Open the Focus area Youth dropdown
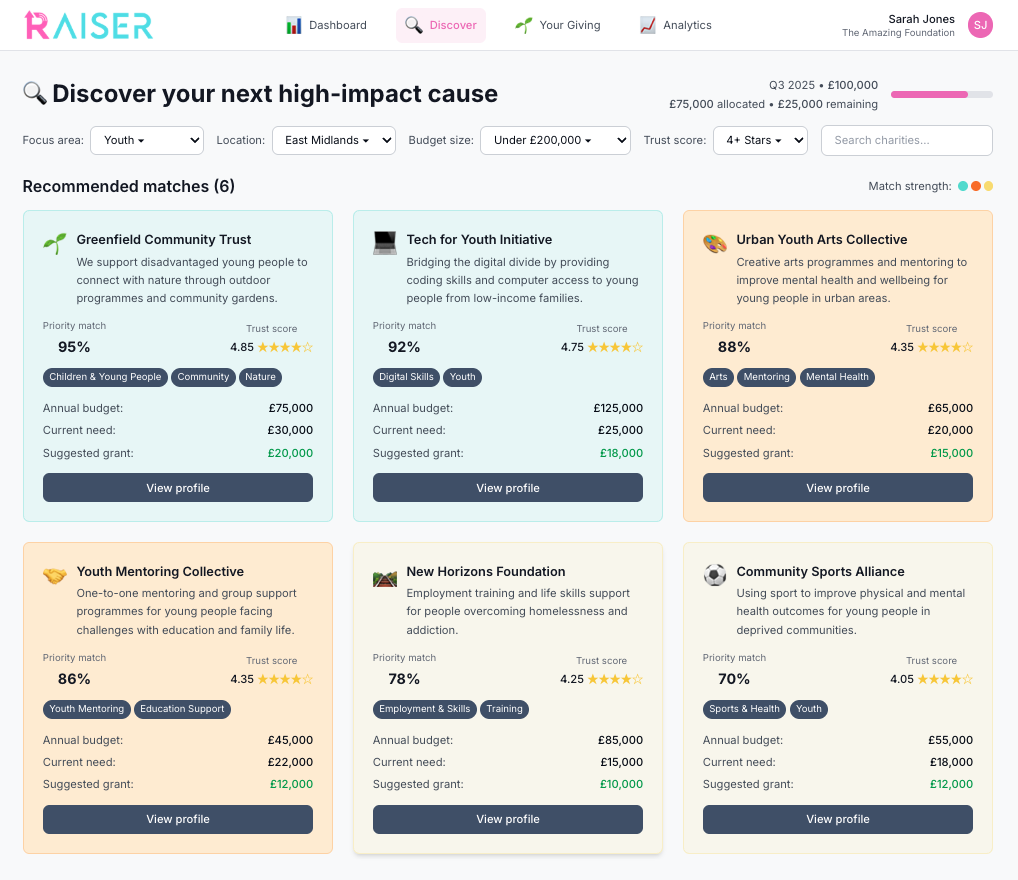The width and height of the screenshot is (1018, 880). pyautogui.click(x=147, y=140)
